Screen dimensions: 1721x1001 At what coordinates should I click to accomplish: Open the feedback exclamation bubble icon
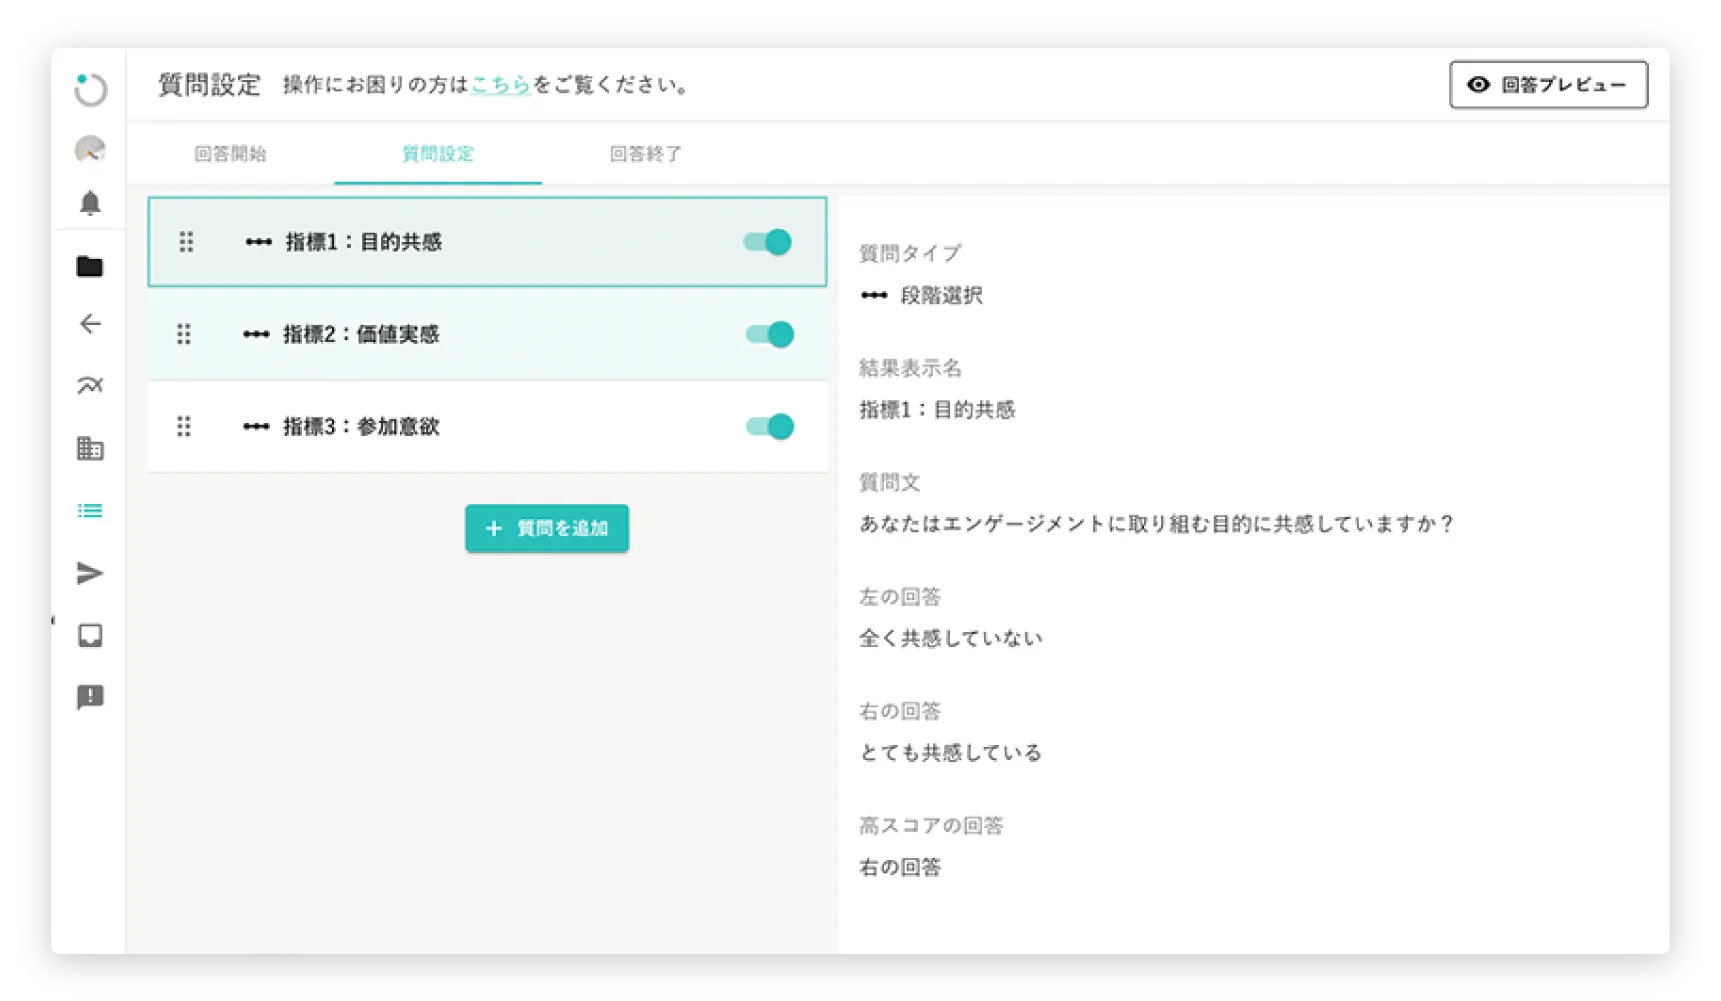pyautogui.click(x=90, y=697)
